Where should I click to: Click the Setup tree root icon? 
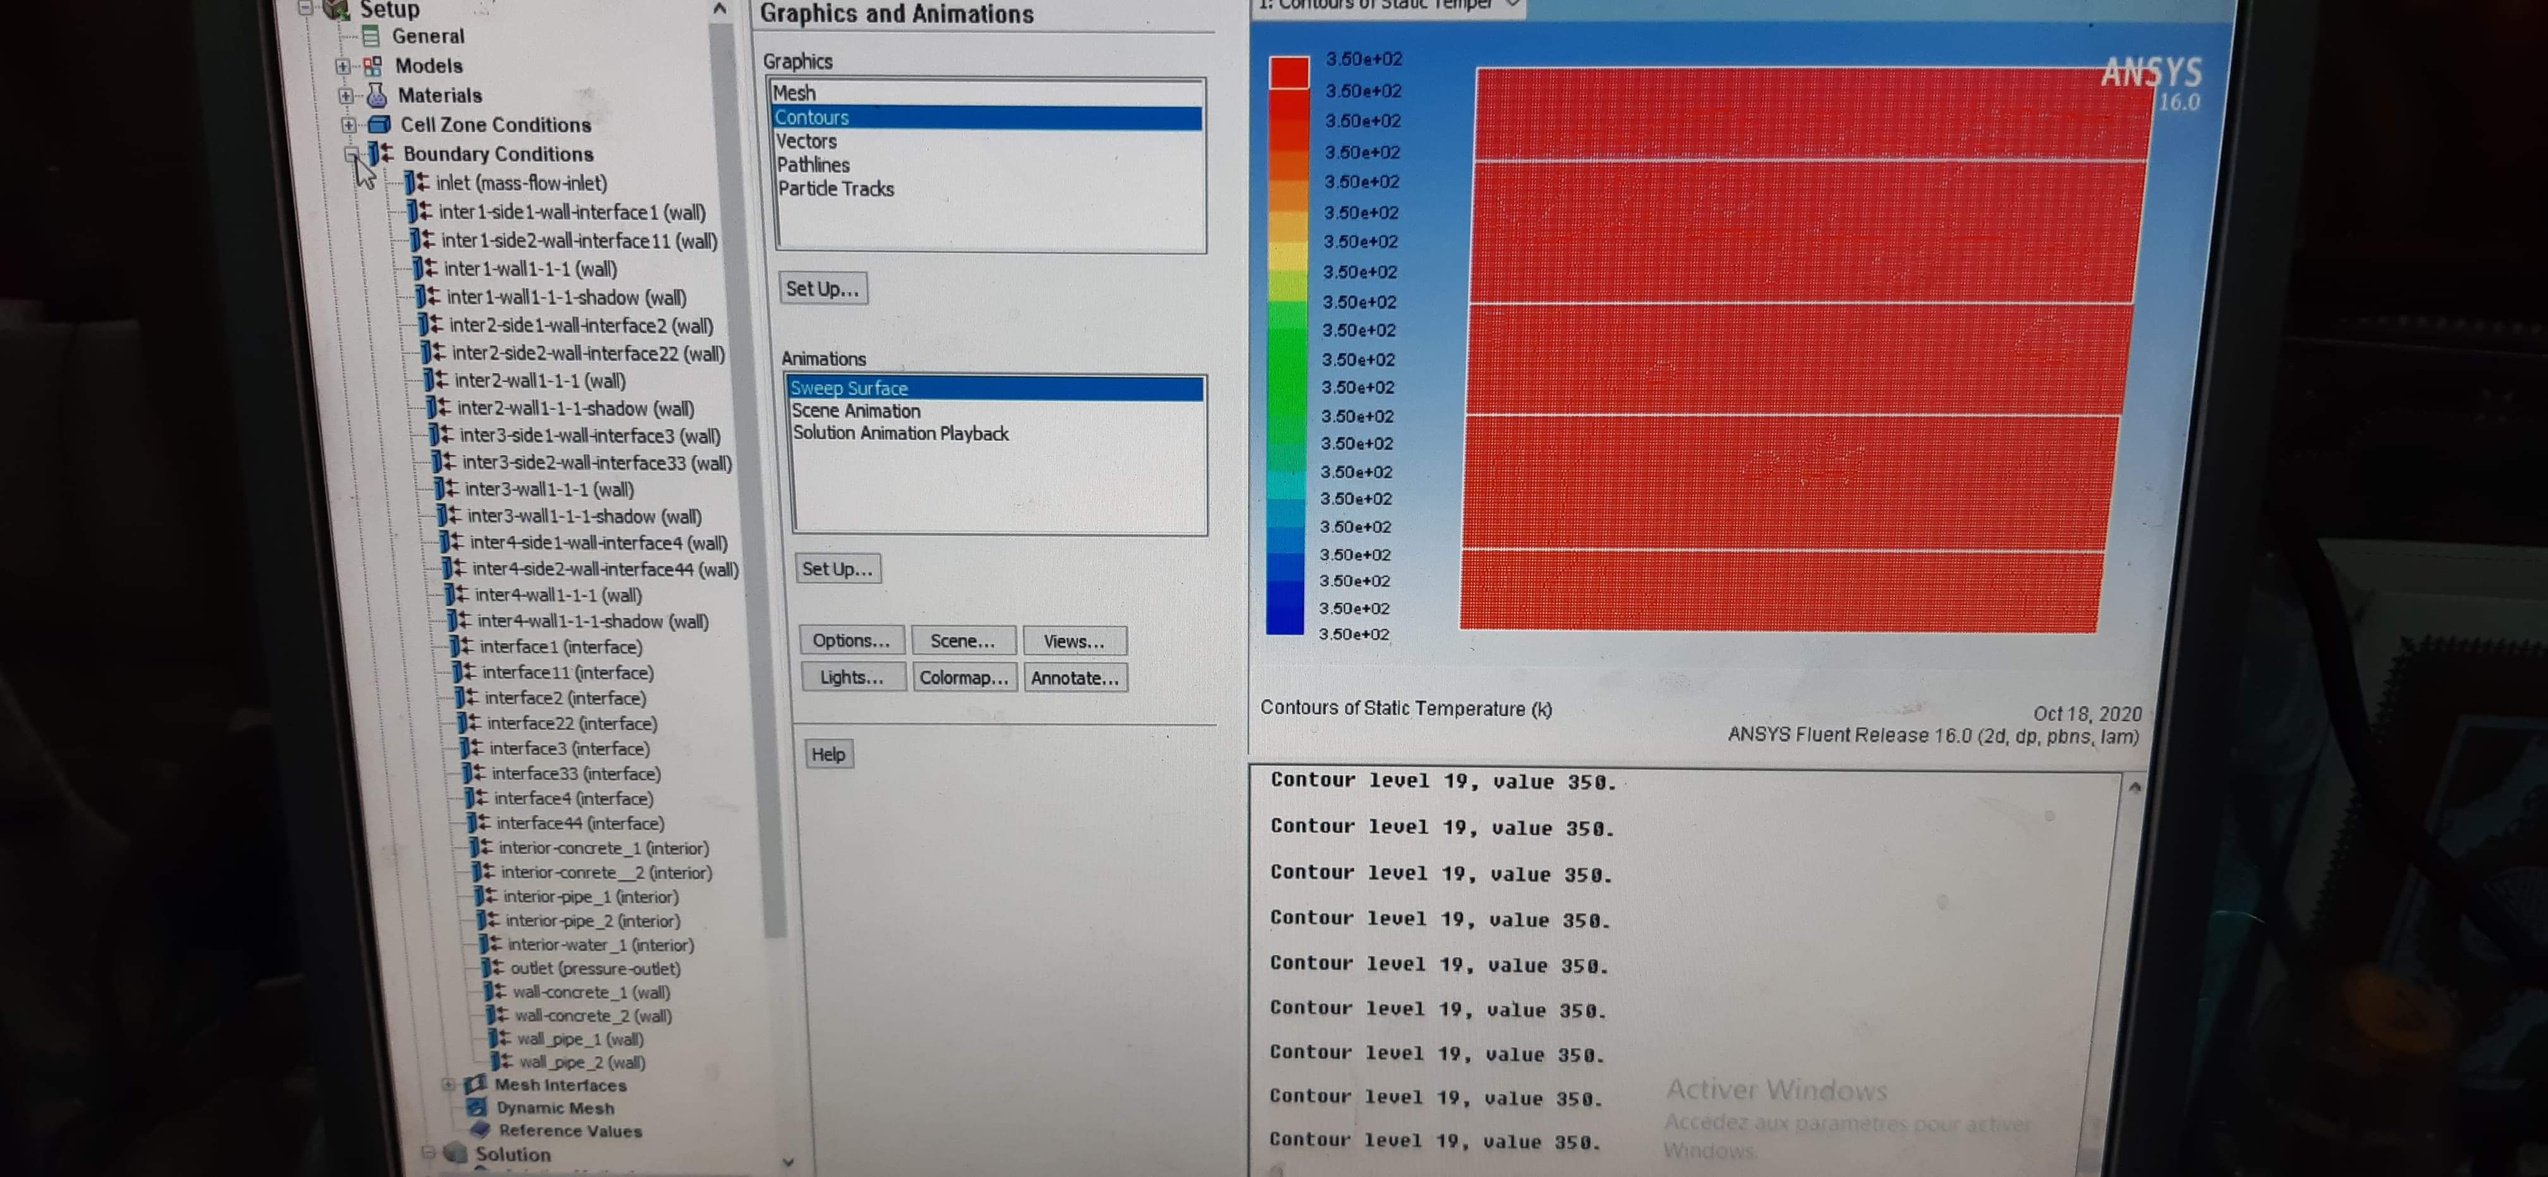coord(336,9)
